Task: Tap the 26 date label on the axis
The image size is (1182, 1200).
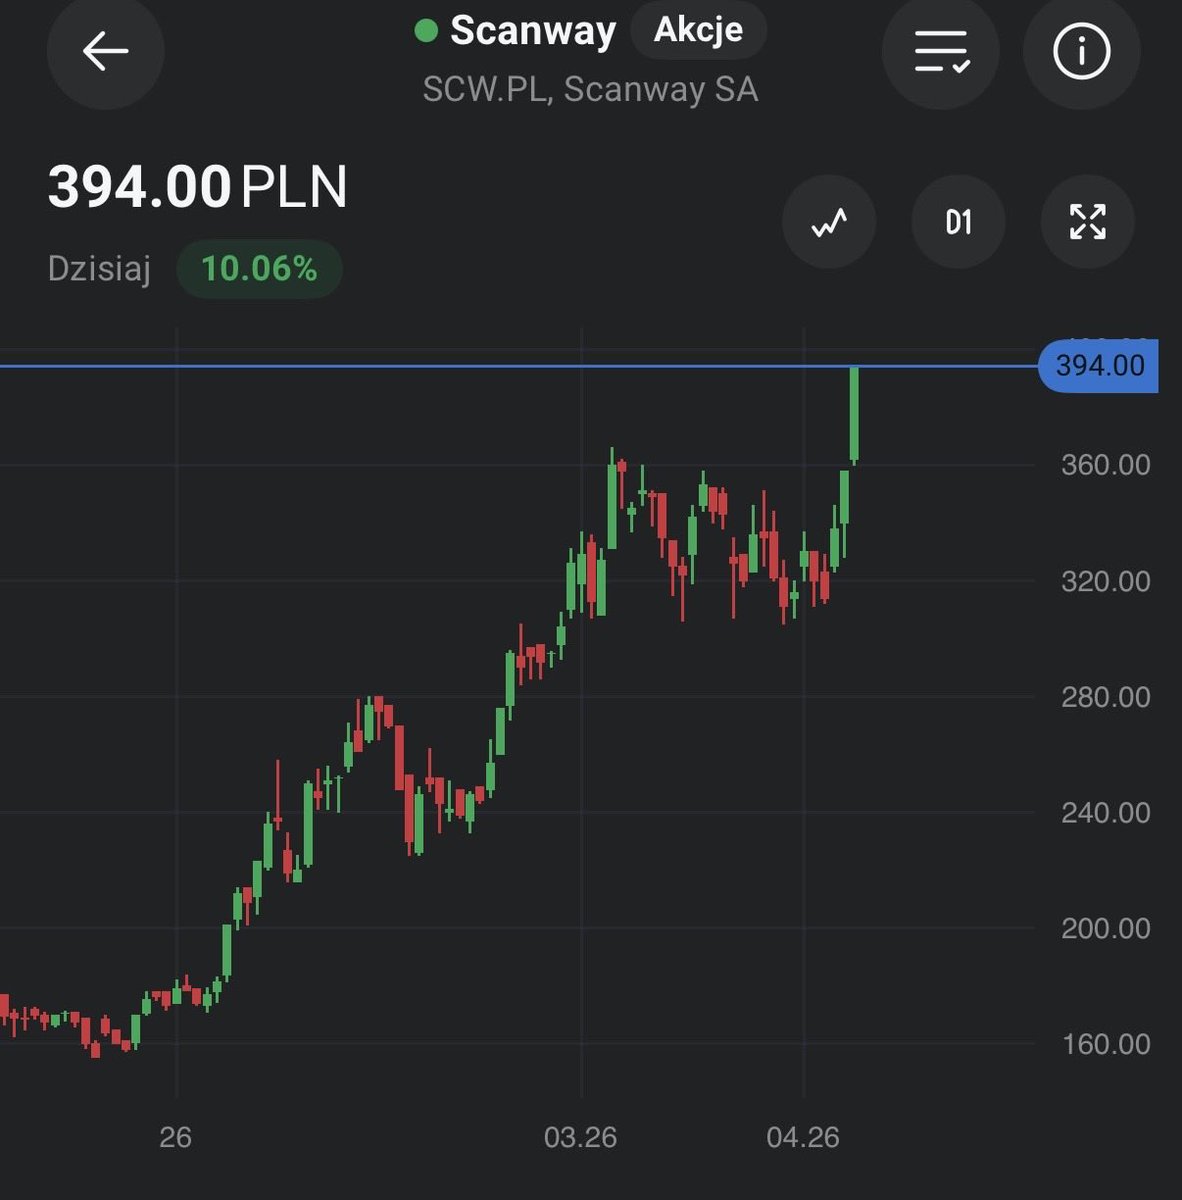Action: [176, 1137]
